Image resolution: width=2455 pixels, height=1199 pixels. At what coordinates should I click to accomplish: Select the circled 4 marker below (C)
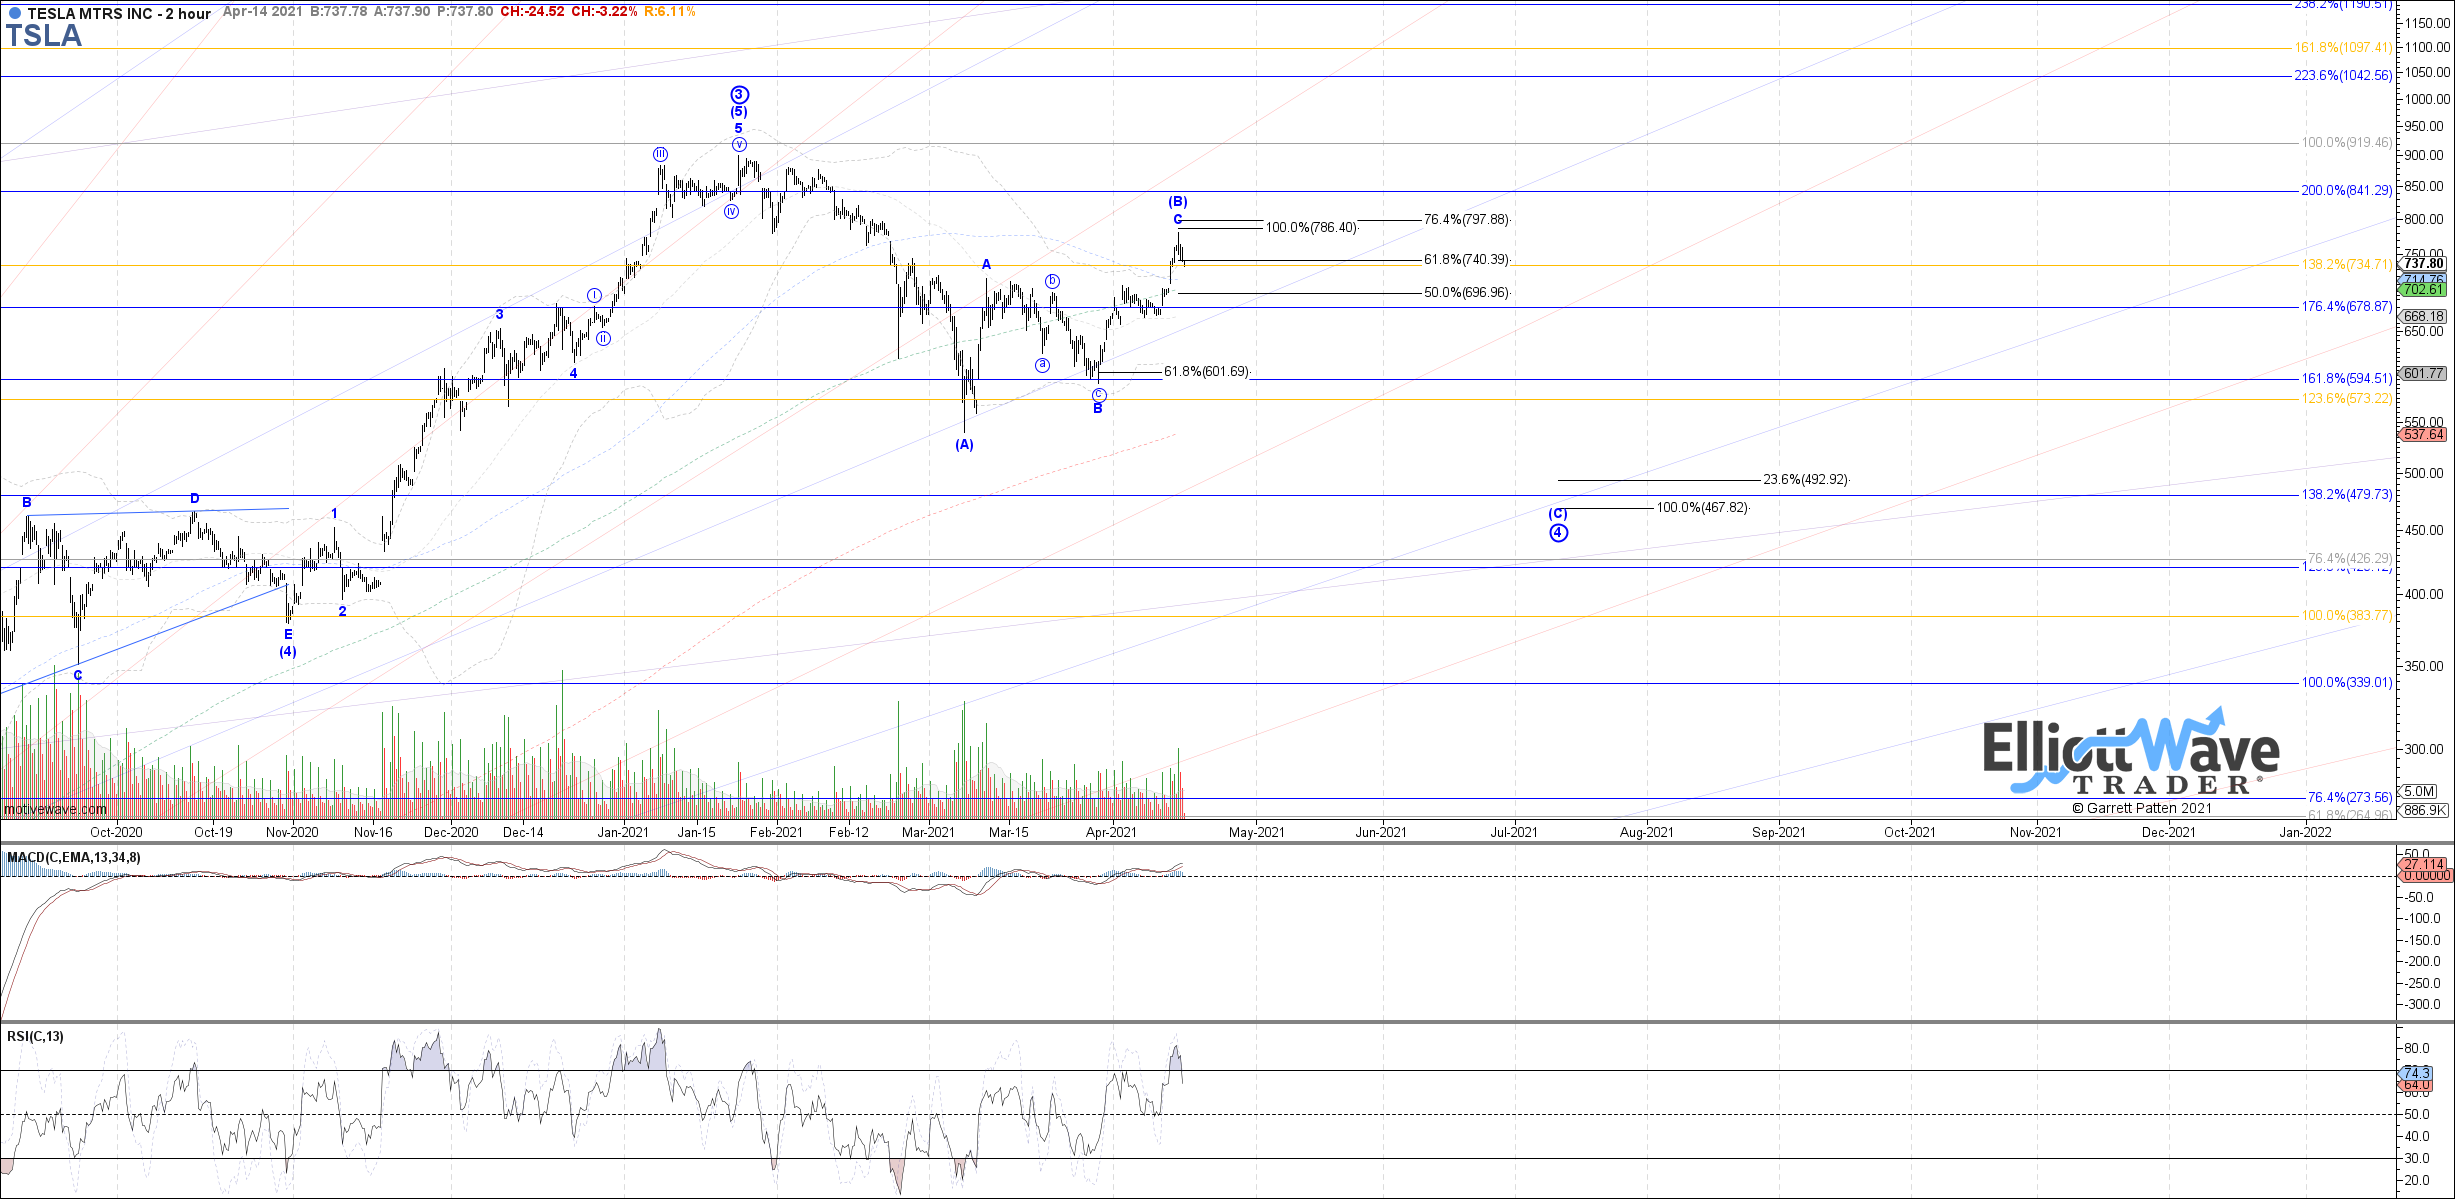(x=1558, y=532)
